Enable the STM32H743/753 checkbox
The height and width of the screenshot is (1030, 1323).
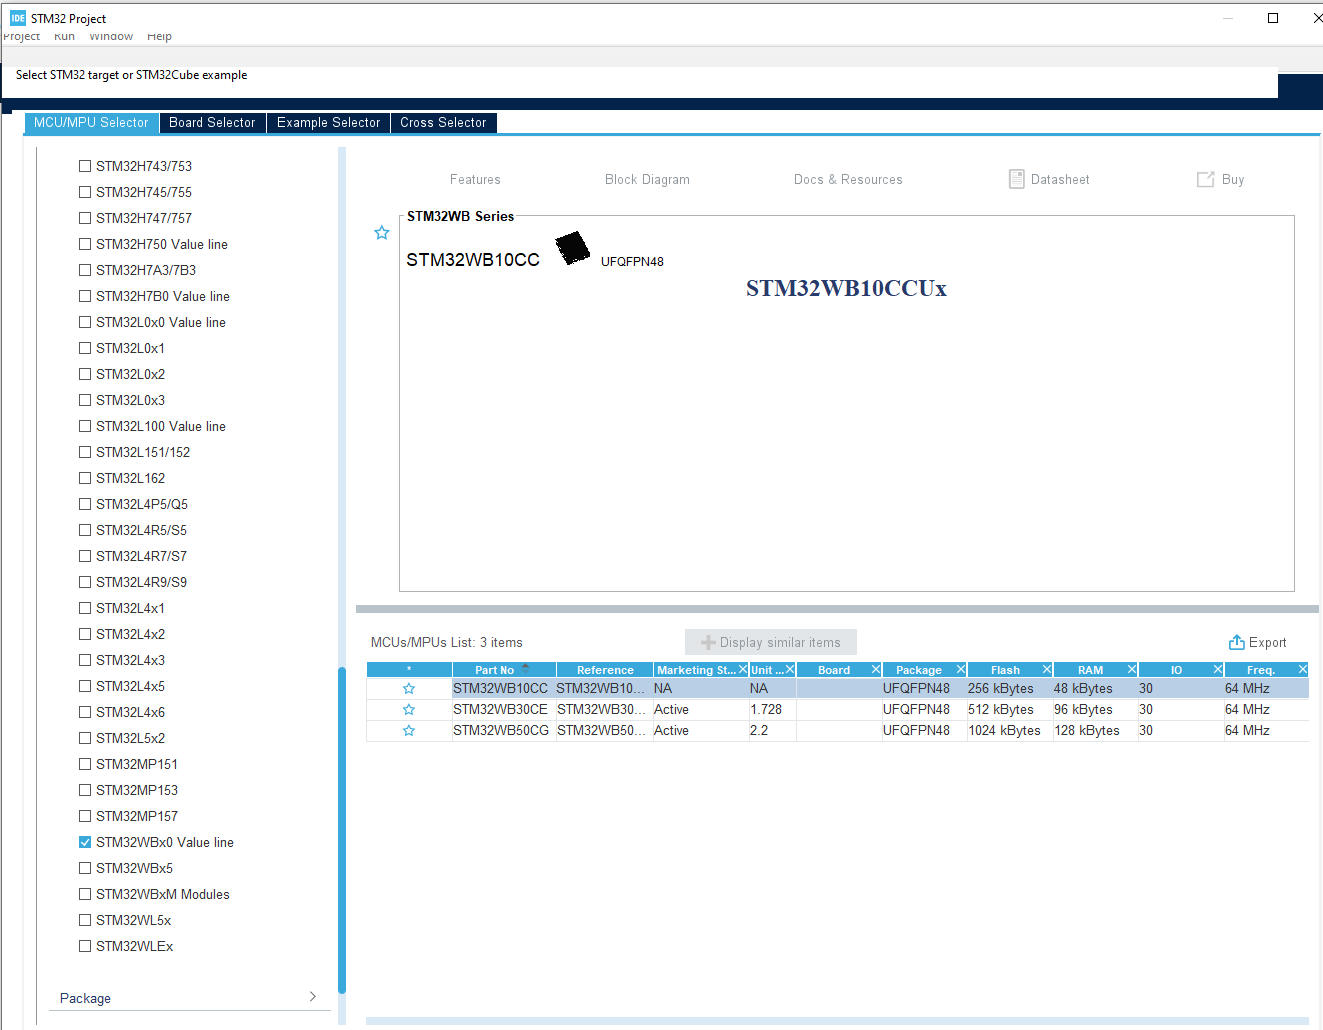85,166
